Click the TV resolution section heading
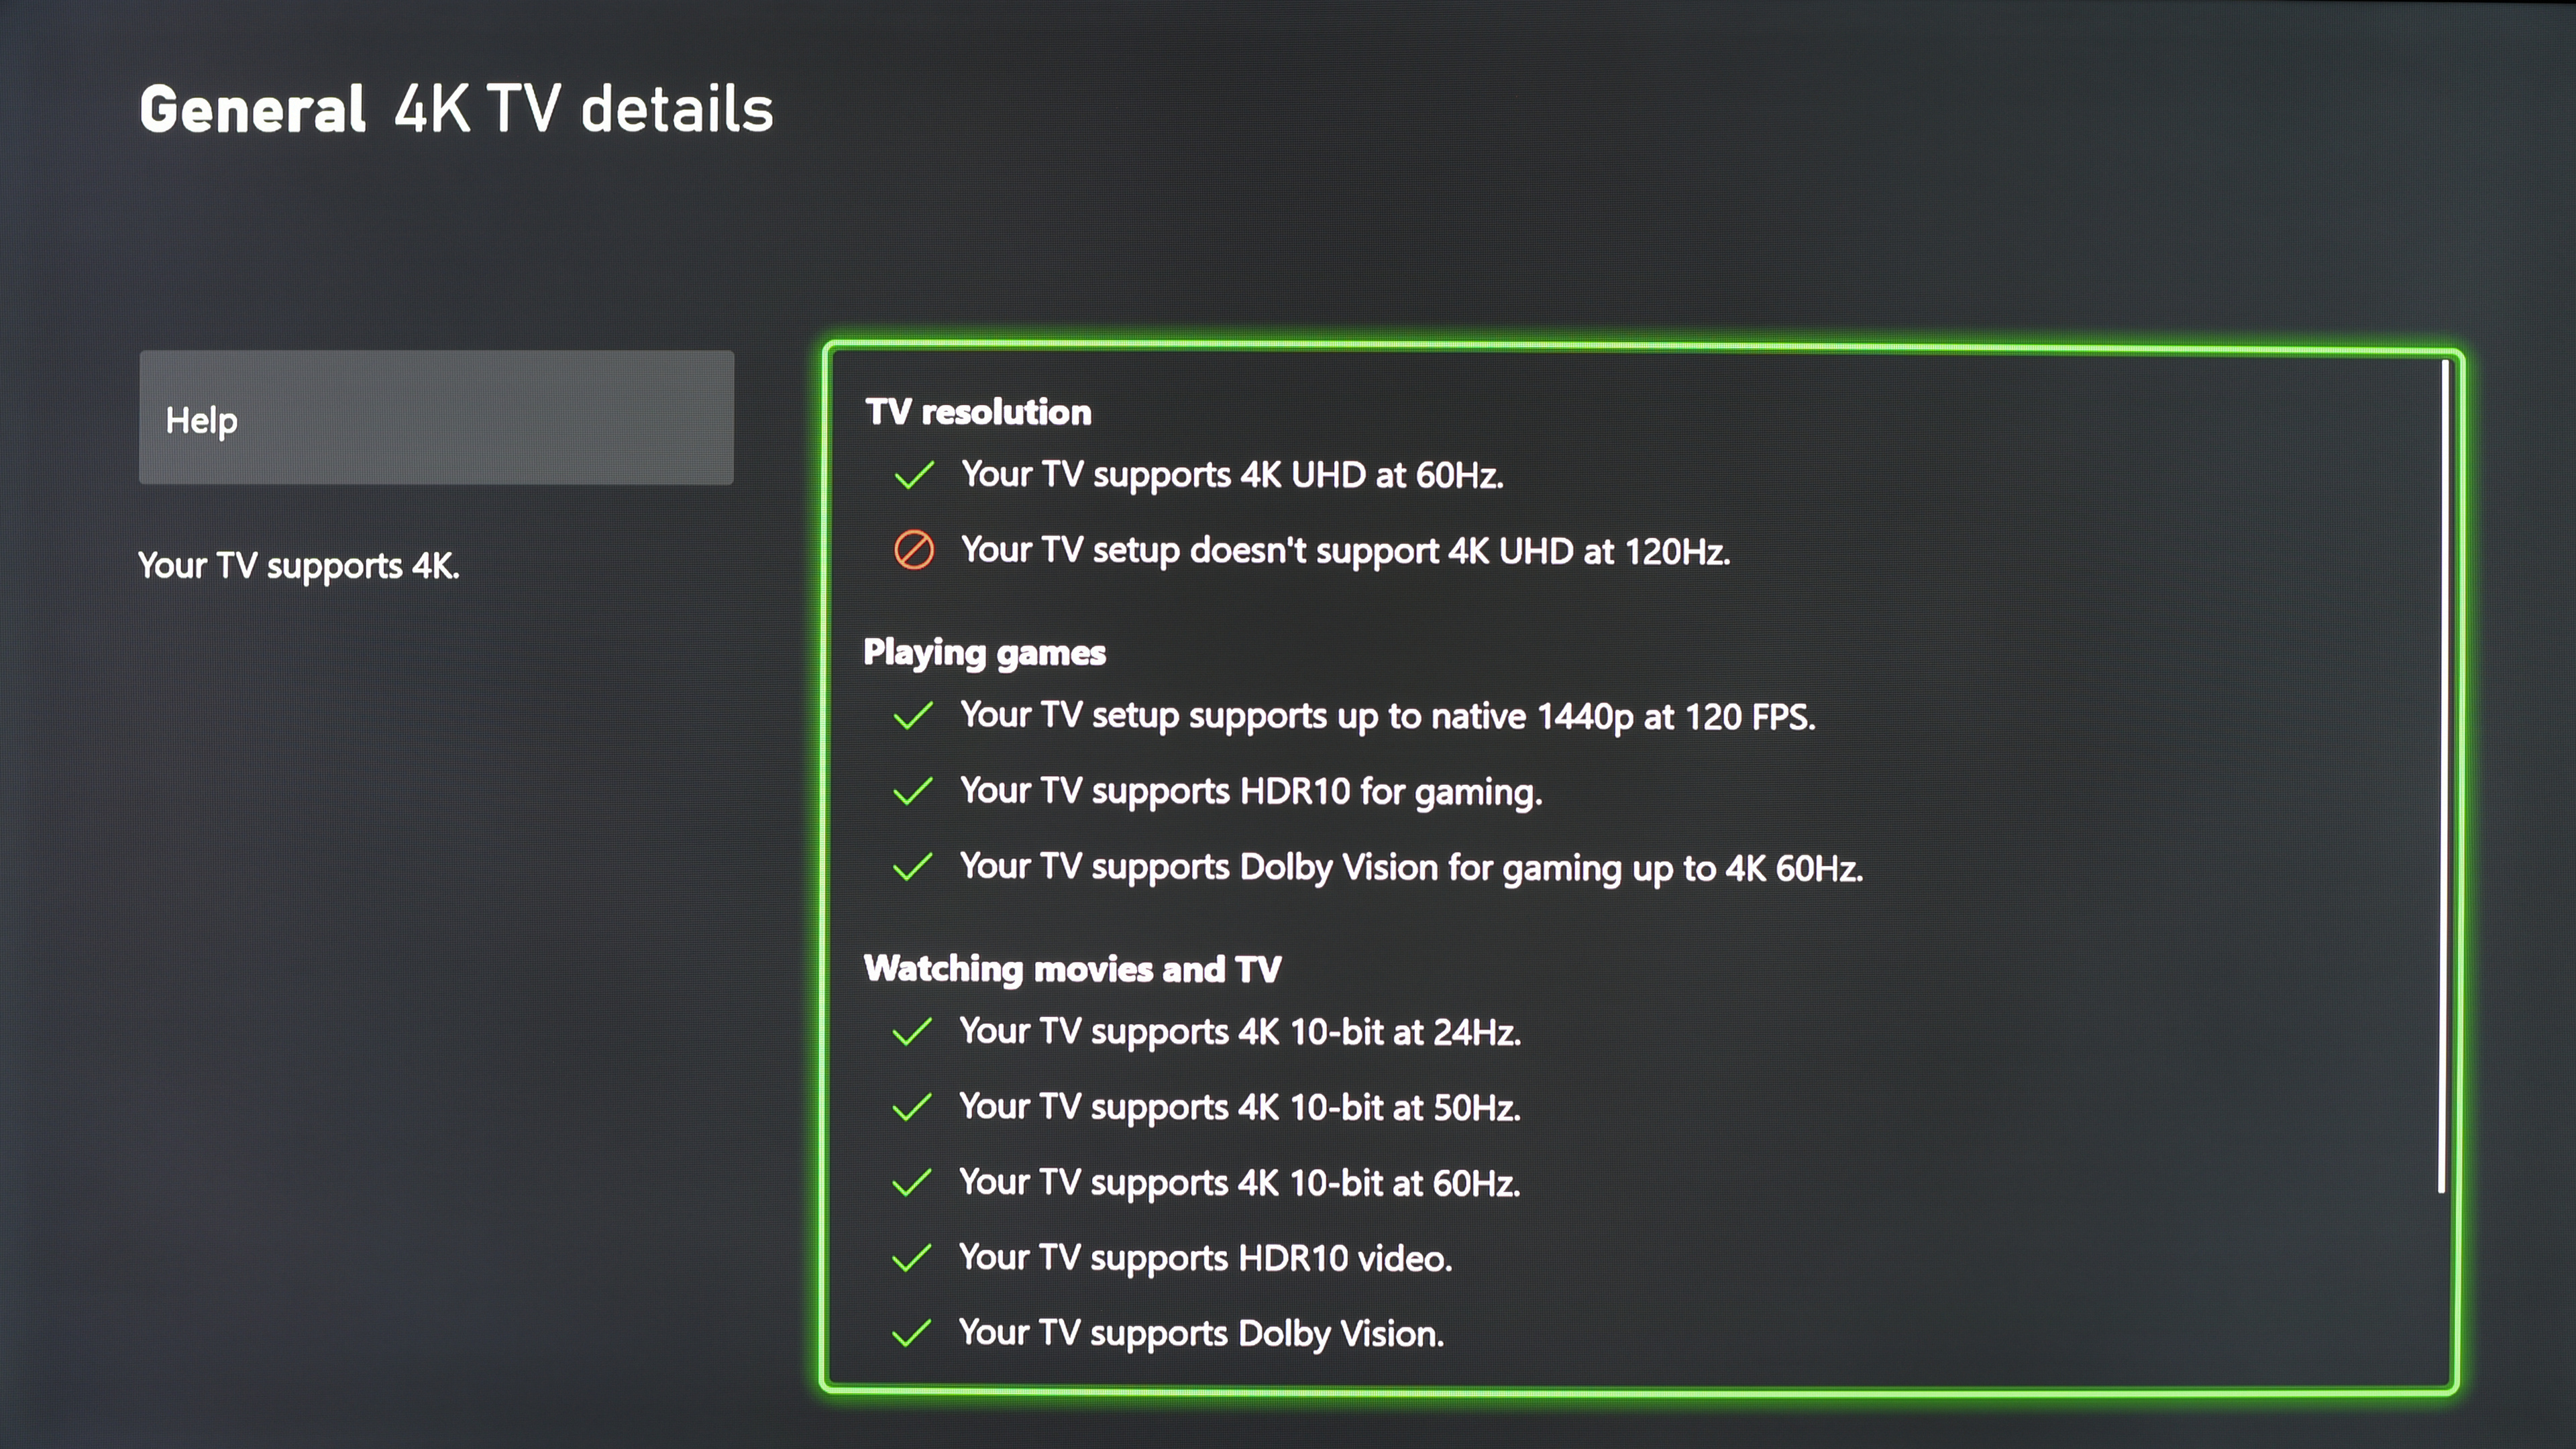Screen dimensions: 2576x1449 point(978,412)
